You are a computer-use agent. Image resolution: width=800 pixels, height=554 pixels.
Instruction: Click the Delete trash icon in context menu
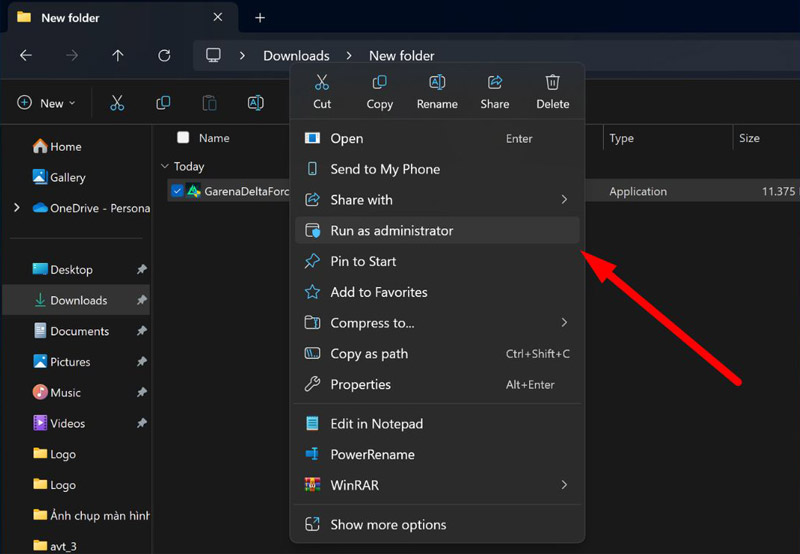click(x=552, y=84)
